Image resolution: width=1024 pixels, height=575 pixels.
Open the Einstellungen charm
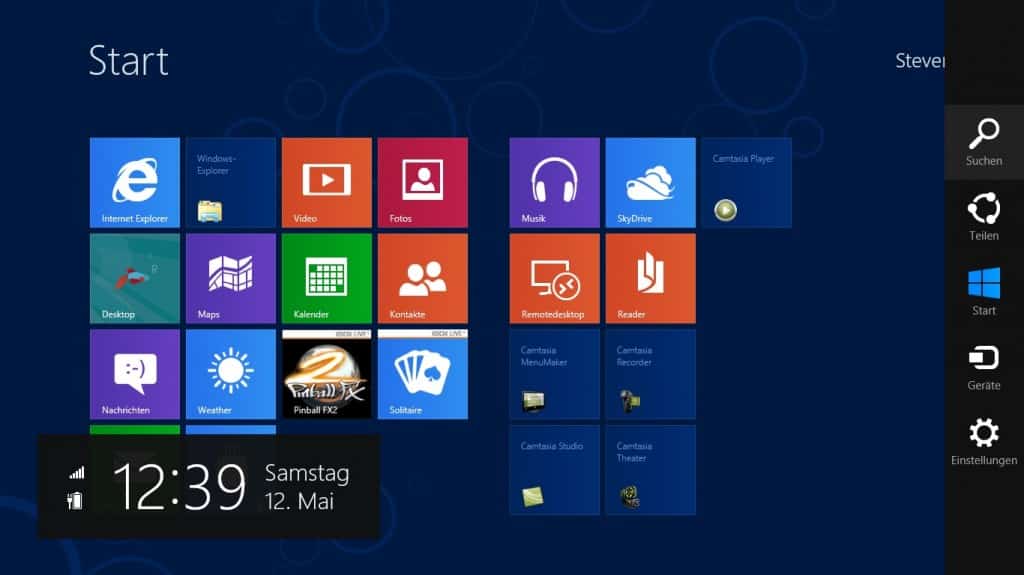pyautogui.click(x=984, y=442)
